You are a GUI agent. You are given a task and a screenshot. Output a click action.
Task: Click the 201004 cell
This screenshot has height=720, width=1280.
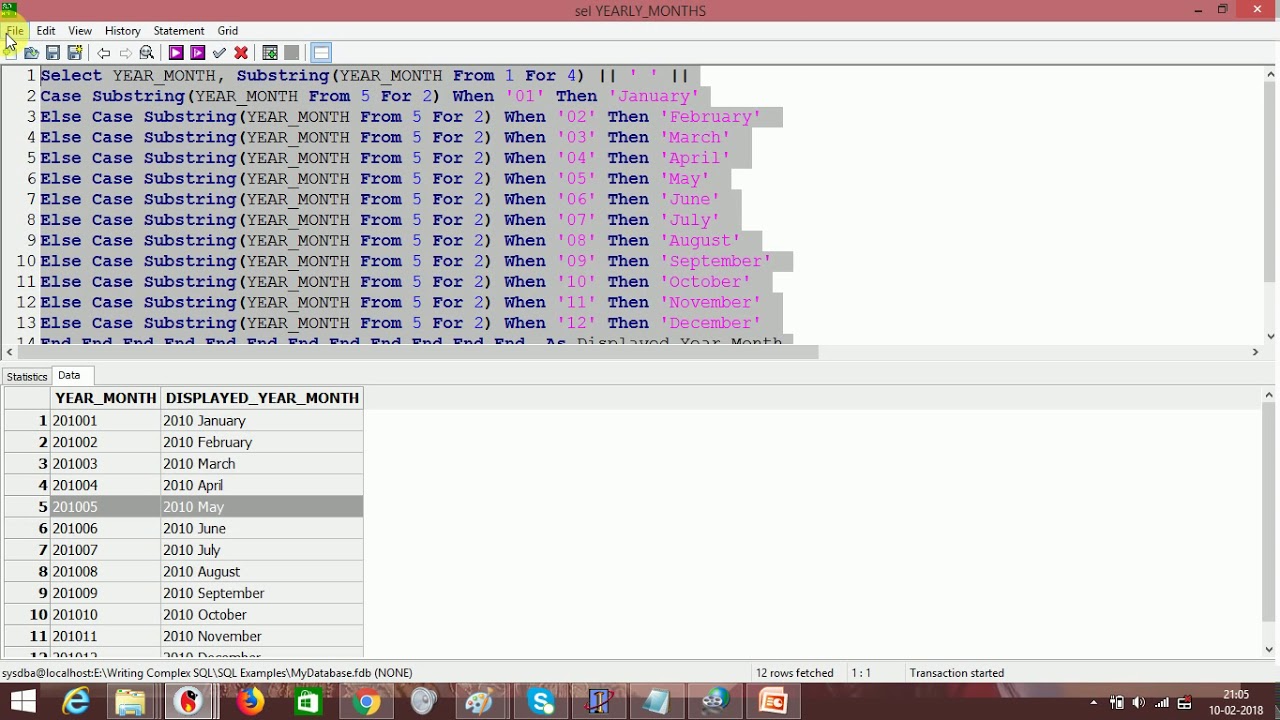[106, 485]
